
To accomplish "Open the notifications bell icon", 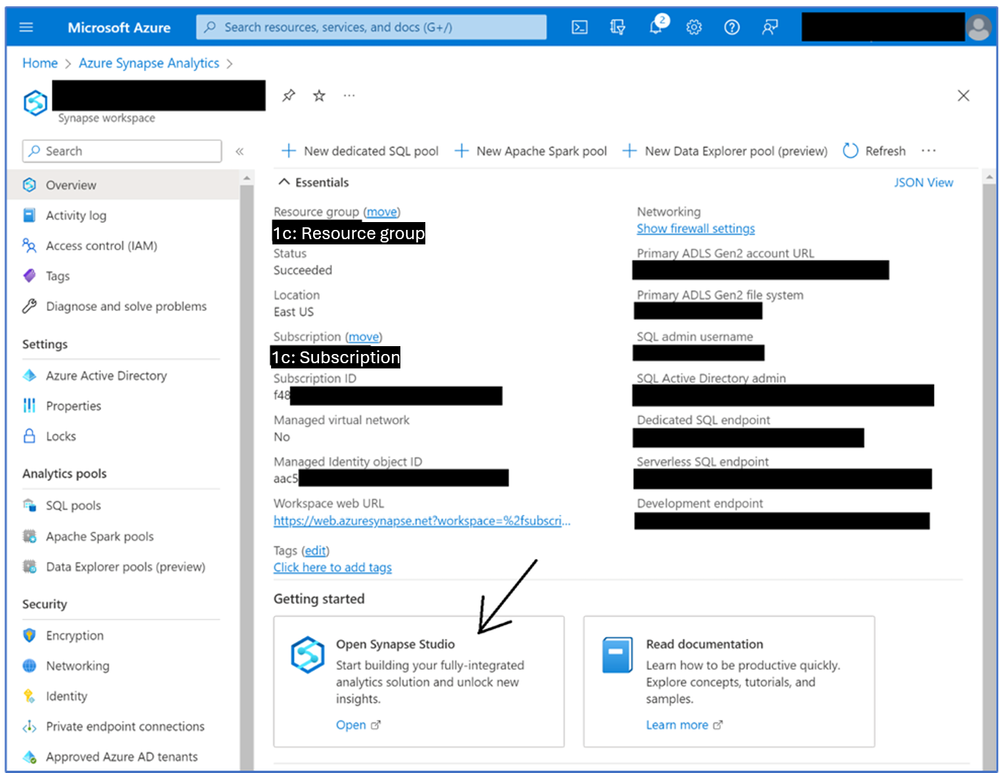I will point(657,26).
